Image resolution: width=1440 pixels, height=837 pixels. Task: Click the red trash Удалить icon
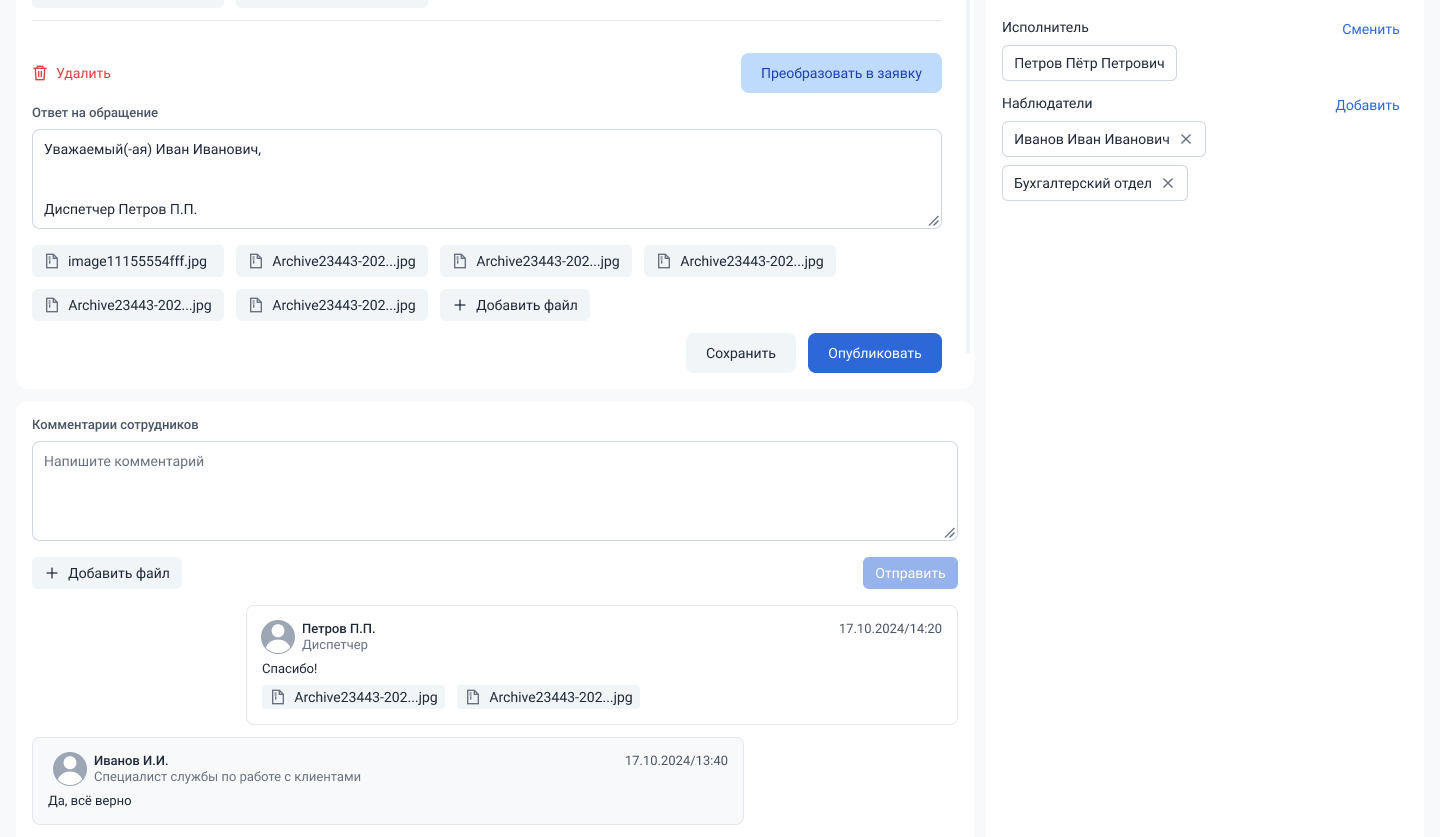(40, 73)
